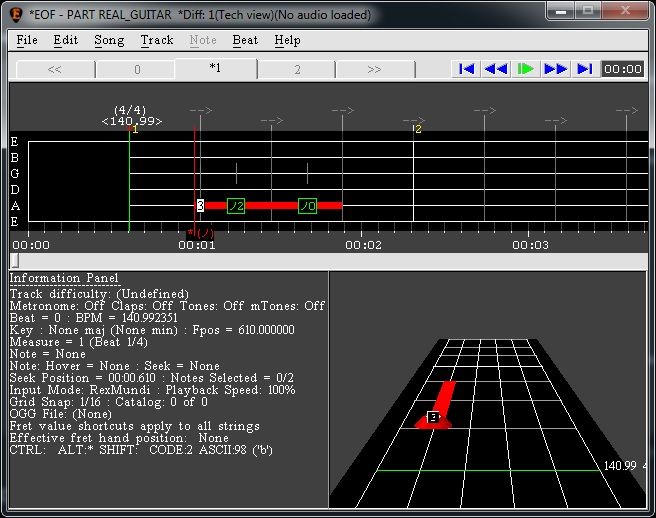Viewport: 656px width, 518px height.
Task: Click the <140.99> tempo label
Action: 132,121
